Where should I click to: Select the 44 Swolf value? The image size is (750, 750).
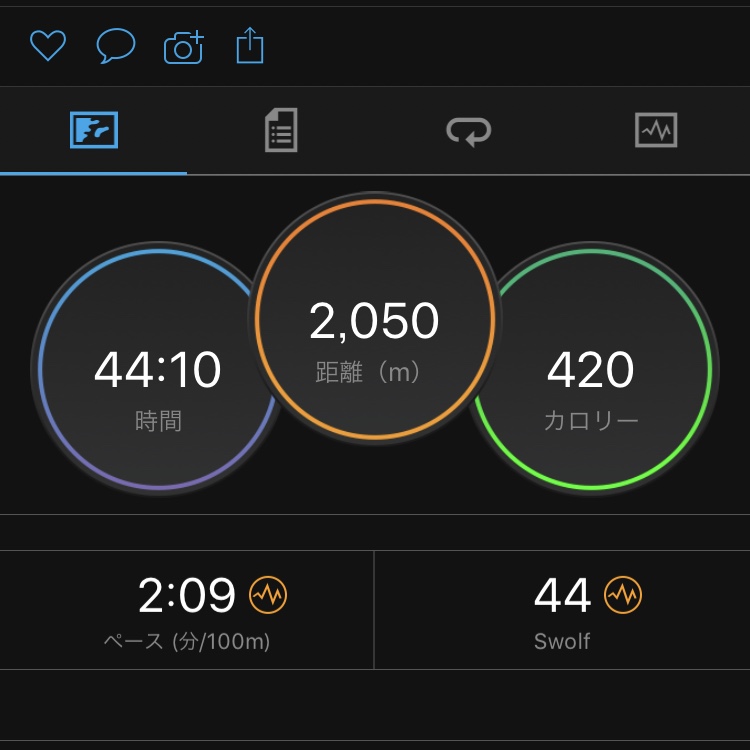click(x=562, y=595)
